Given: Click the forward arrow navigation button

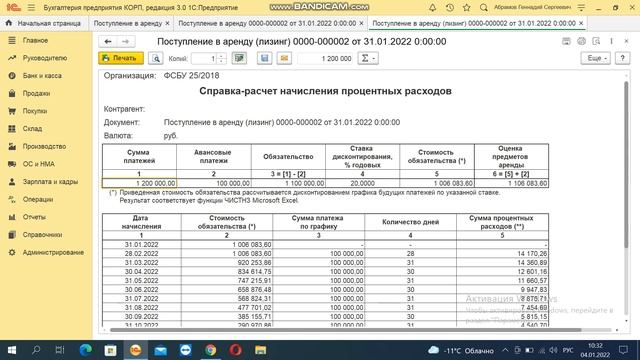Looking at the screenshot, I should click(125, 41).
